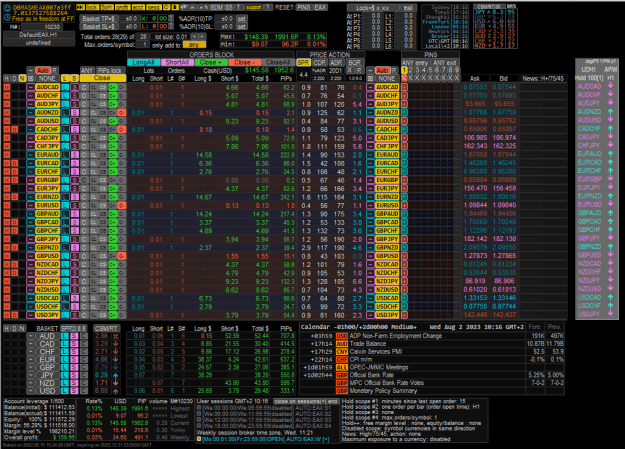Click the cyan LongAll button
Viewport: 625px width, 449px height.
tap(143, 63)
